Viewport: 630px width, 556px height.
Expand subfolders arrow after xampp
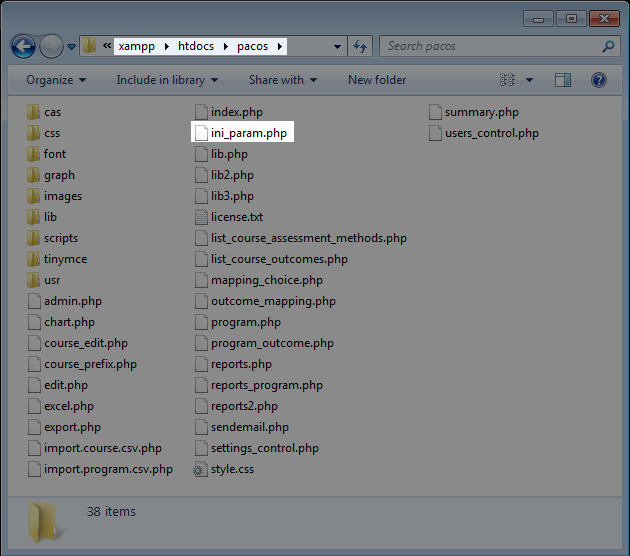pos(167,47)
